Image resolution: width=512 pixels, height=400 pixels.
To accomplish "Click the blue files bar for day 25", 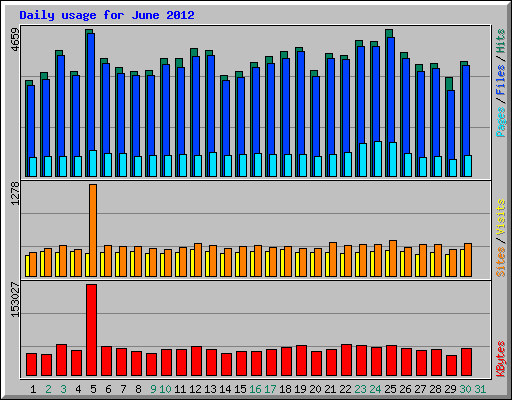I will (391, 90).
